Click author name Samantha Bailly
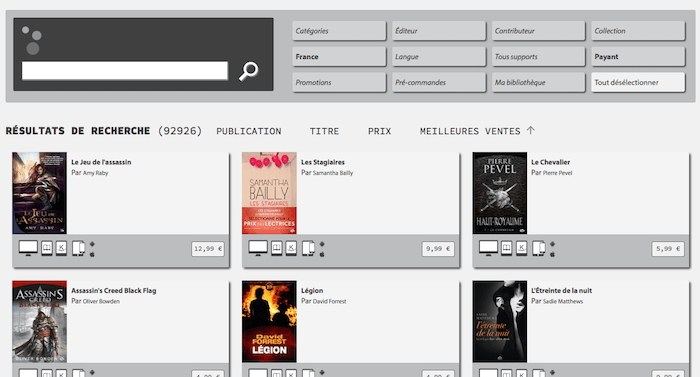 click(x=333, y=173)
